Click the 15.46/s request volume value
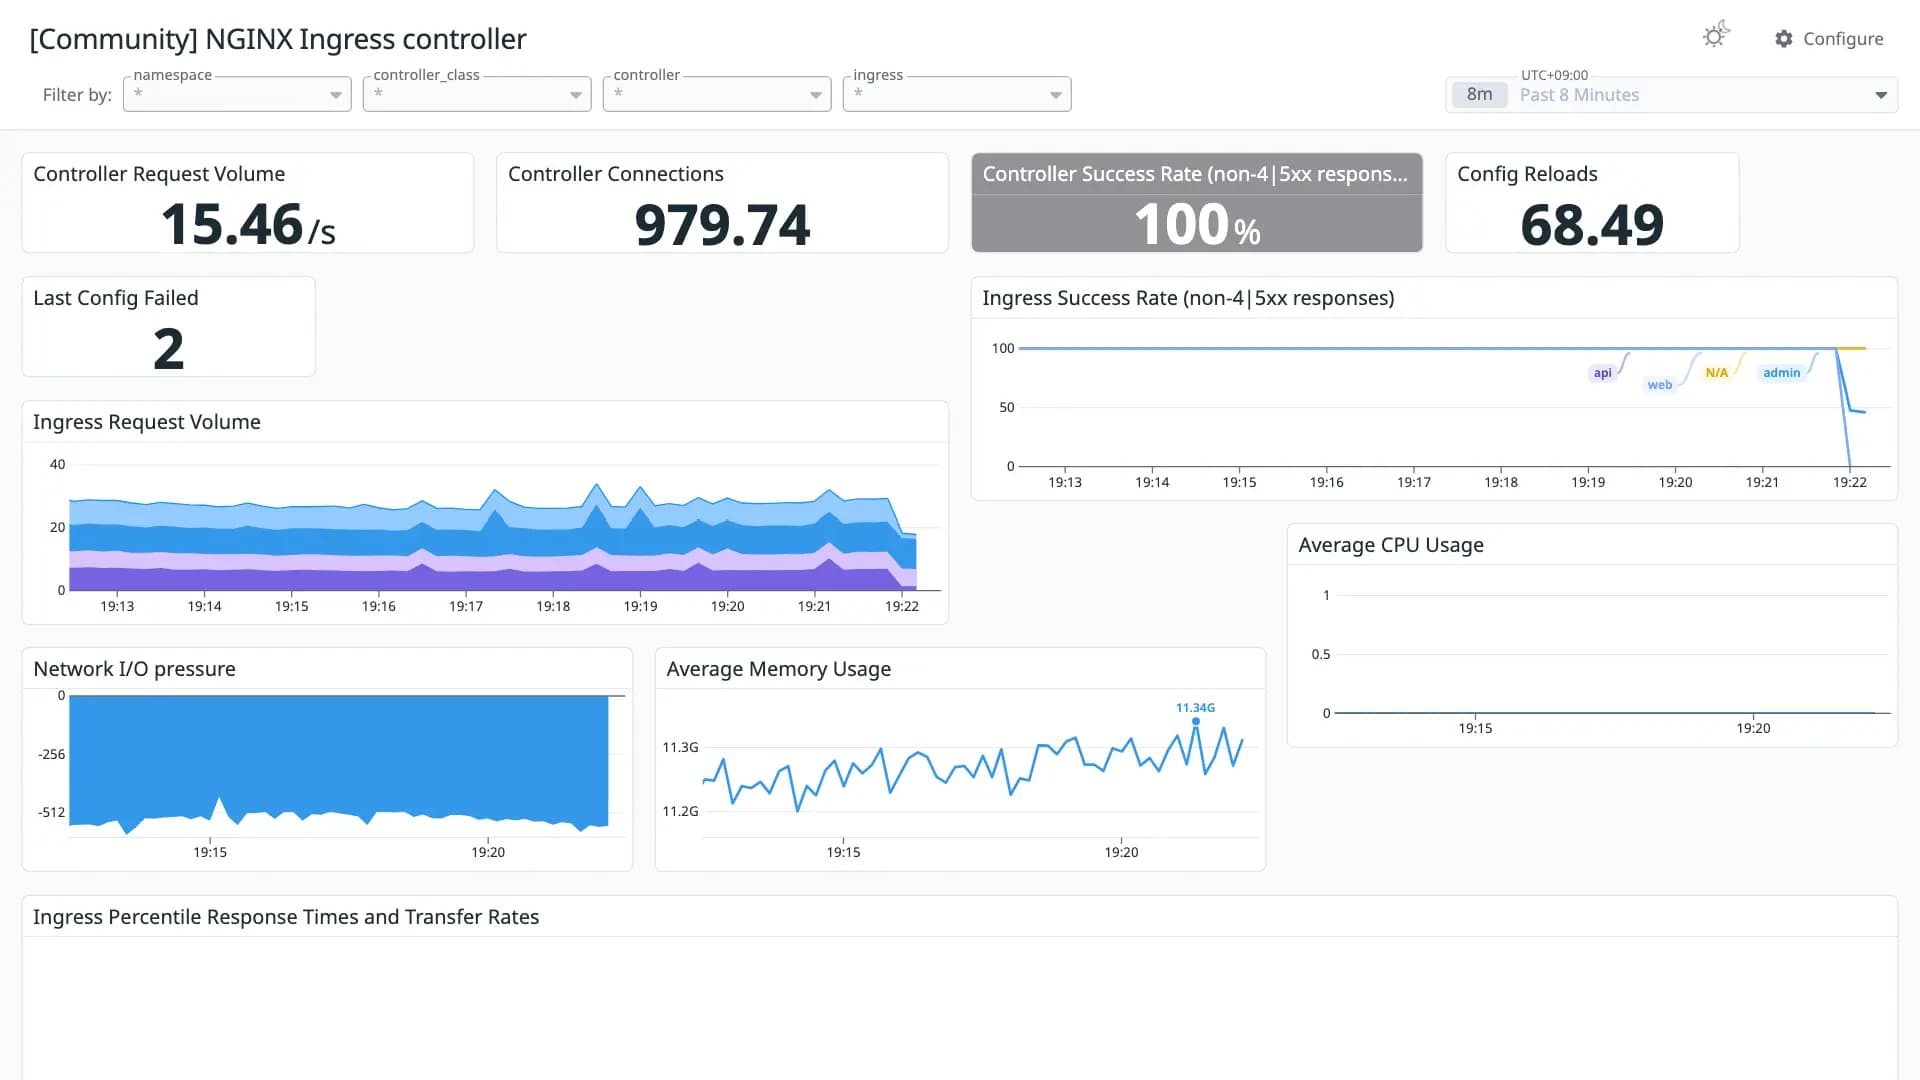This screenshot has width=1920, height=1080. (248, 225)
